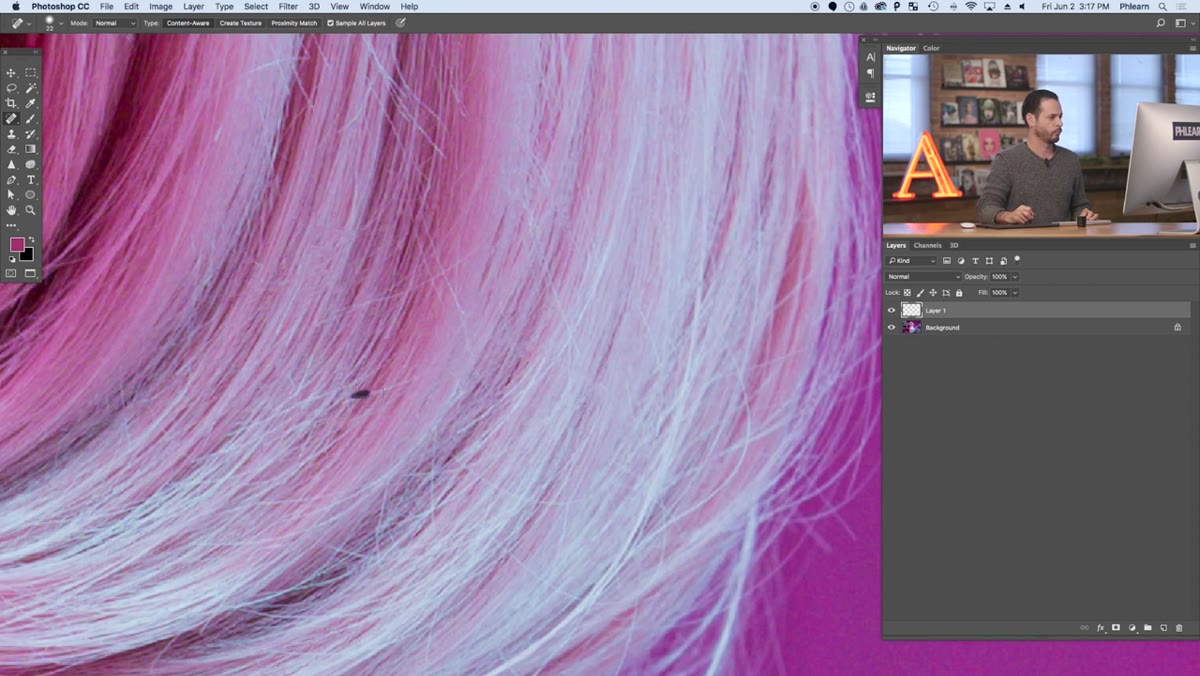Toggle lock image pixels brush icon
Image resolution: width=1200 pixels, height=676 pixels.
pyautogui.click(x=921, y=293)
